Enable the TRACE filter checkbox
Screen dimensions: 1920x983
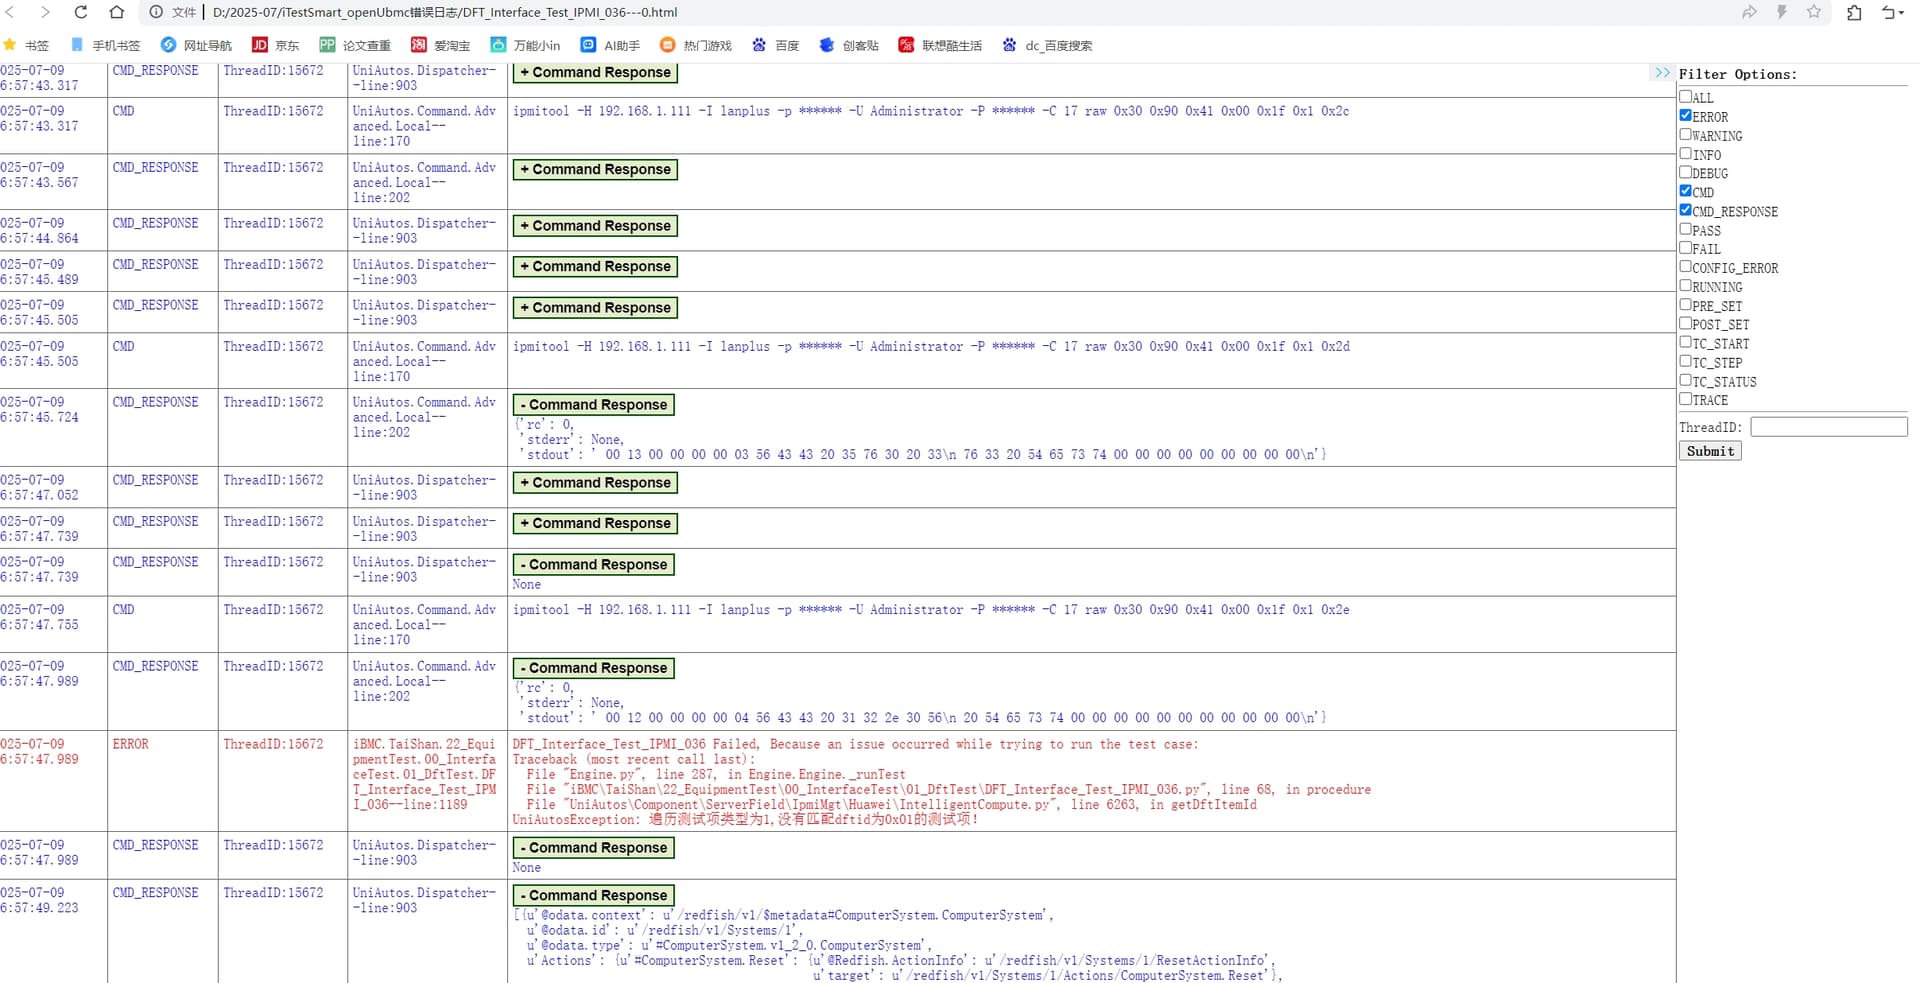coord(1685,398)
